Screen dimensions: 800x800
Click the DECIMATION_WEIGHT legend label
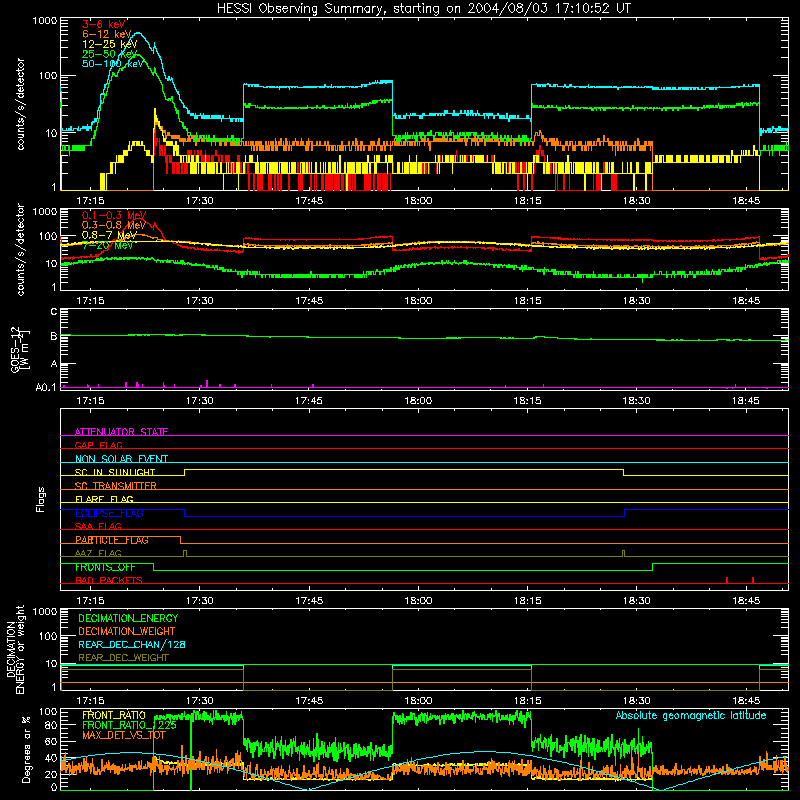(x=127, y=631)
